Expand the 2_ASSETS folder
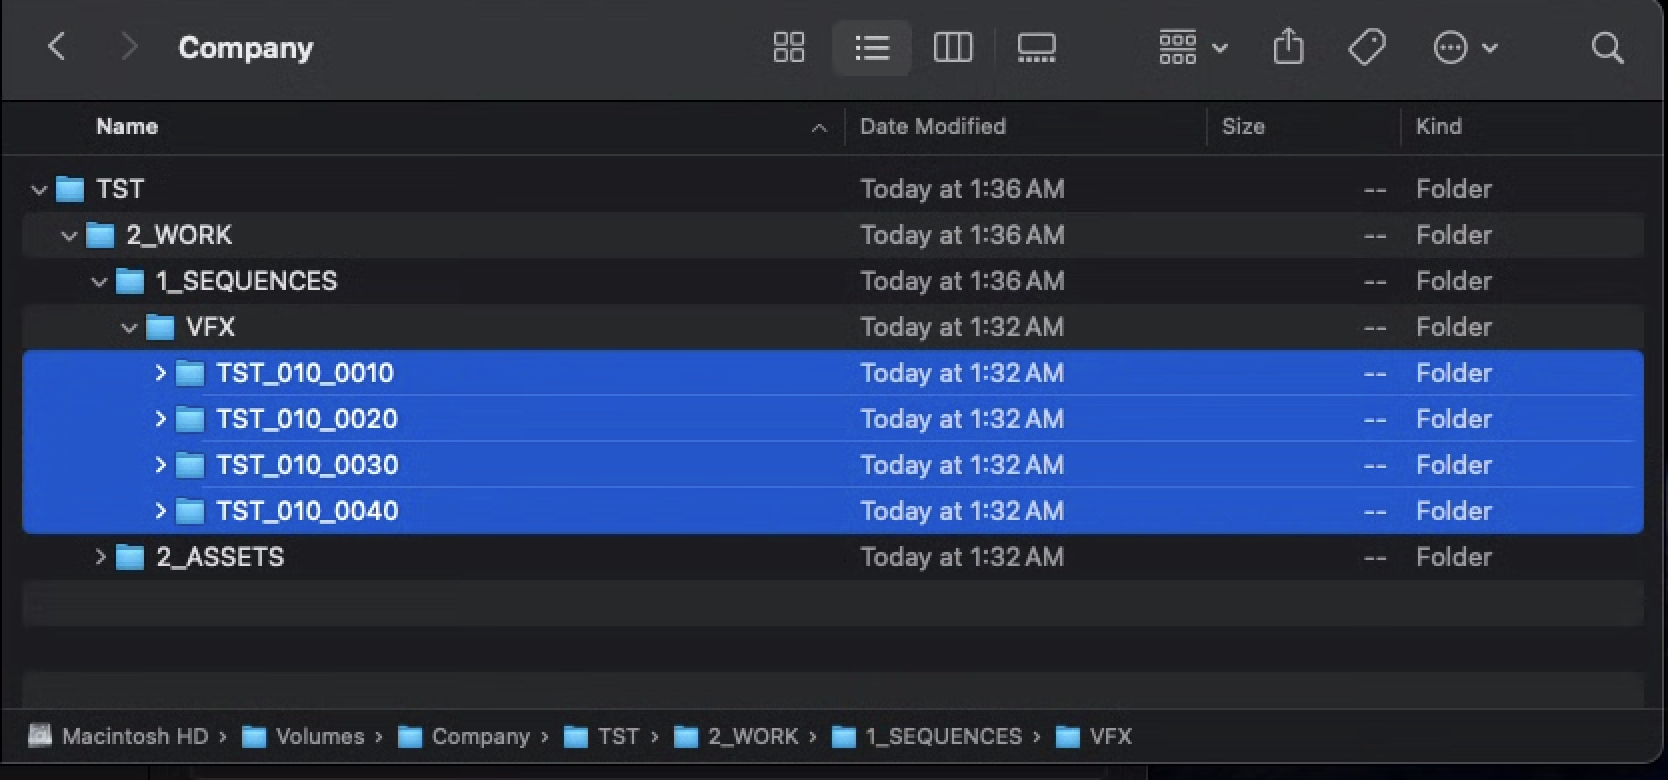1668x780 pixels. coord(99,557)
